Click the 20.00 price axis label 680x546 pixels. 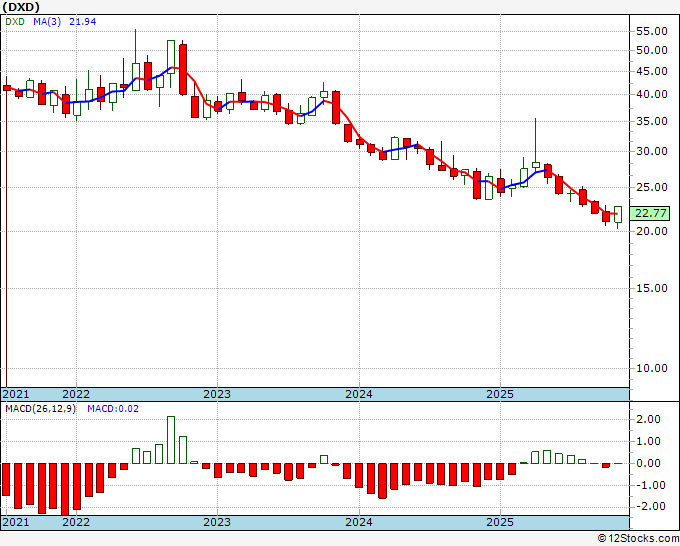[651, 231]
